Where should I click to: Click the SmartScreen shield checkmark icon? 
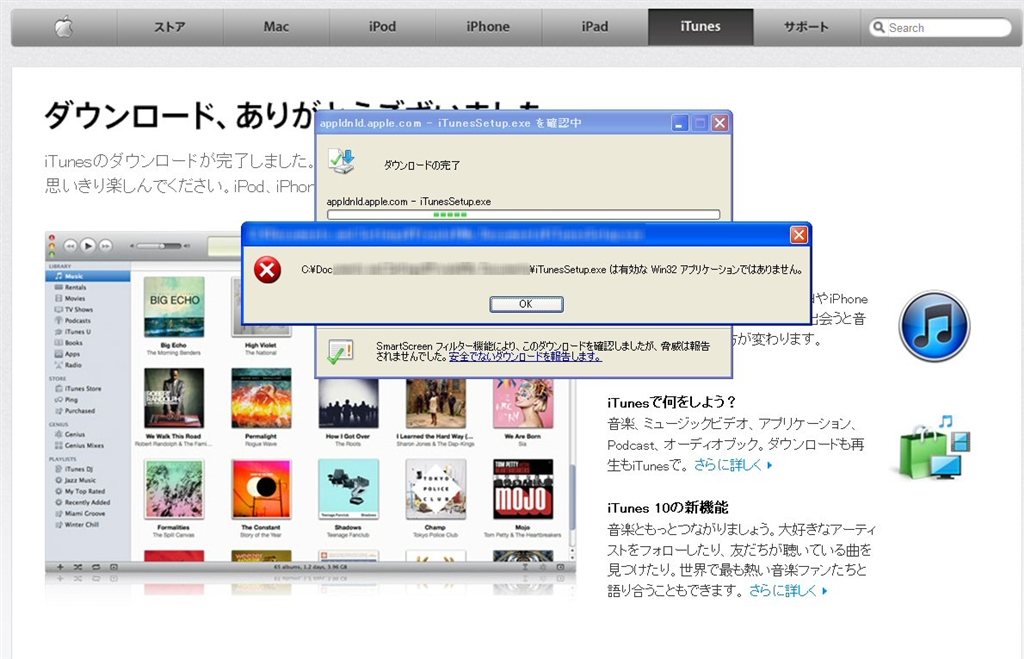(340, 349)
